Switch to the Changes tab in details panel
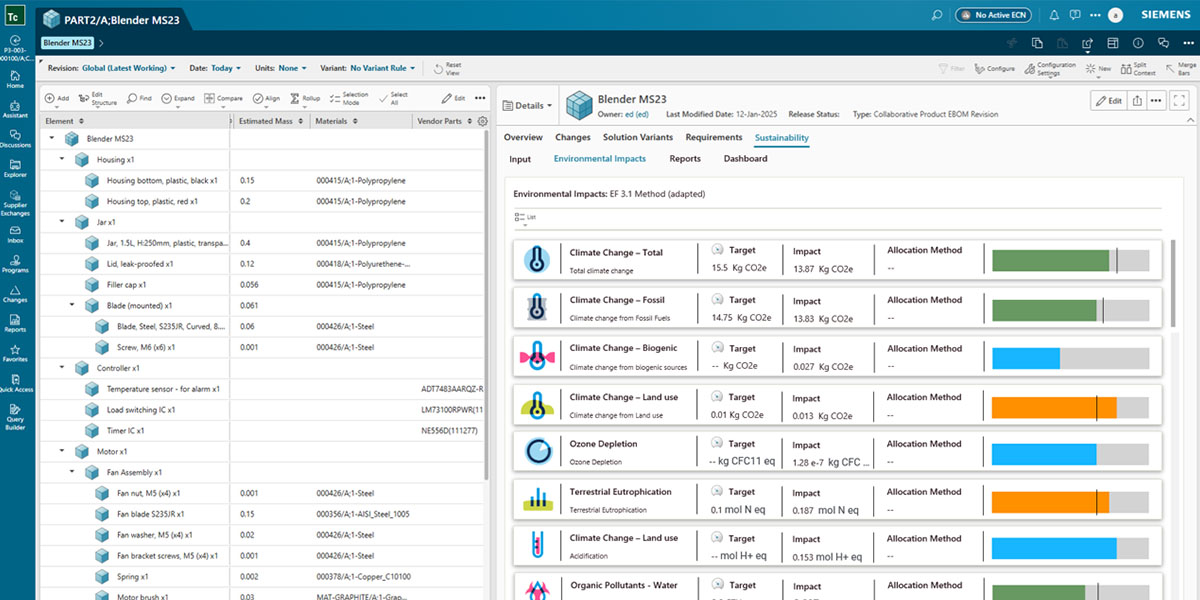 coord(573,137)
